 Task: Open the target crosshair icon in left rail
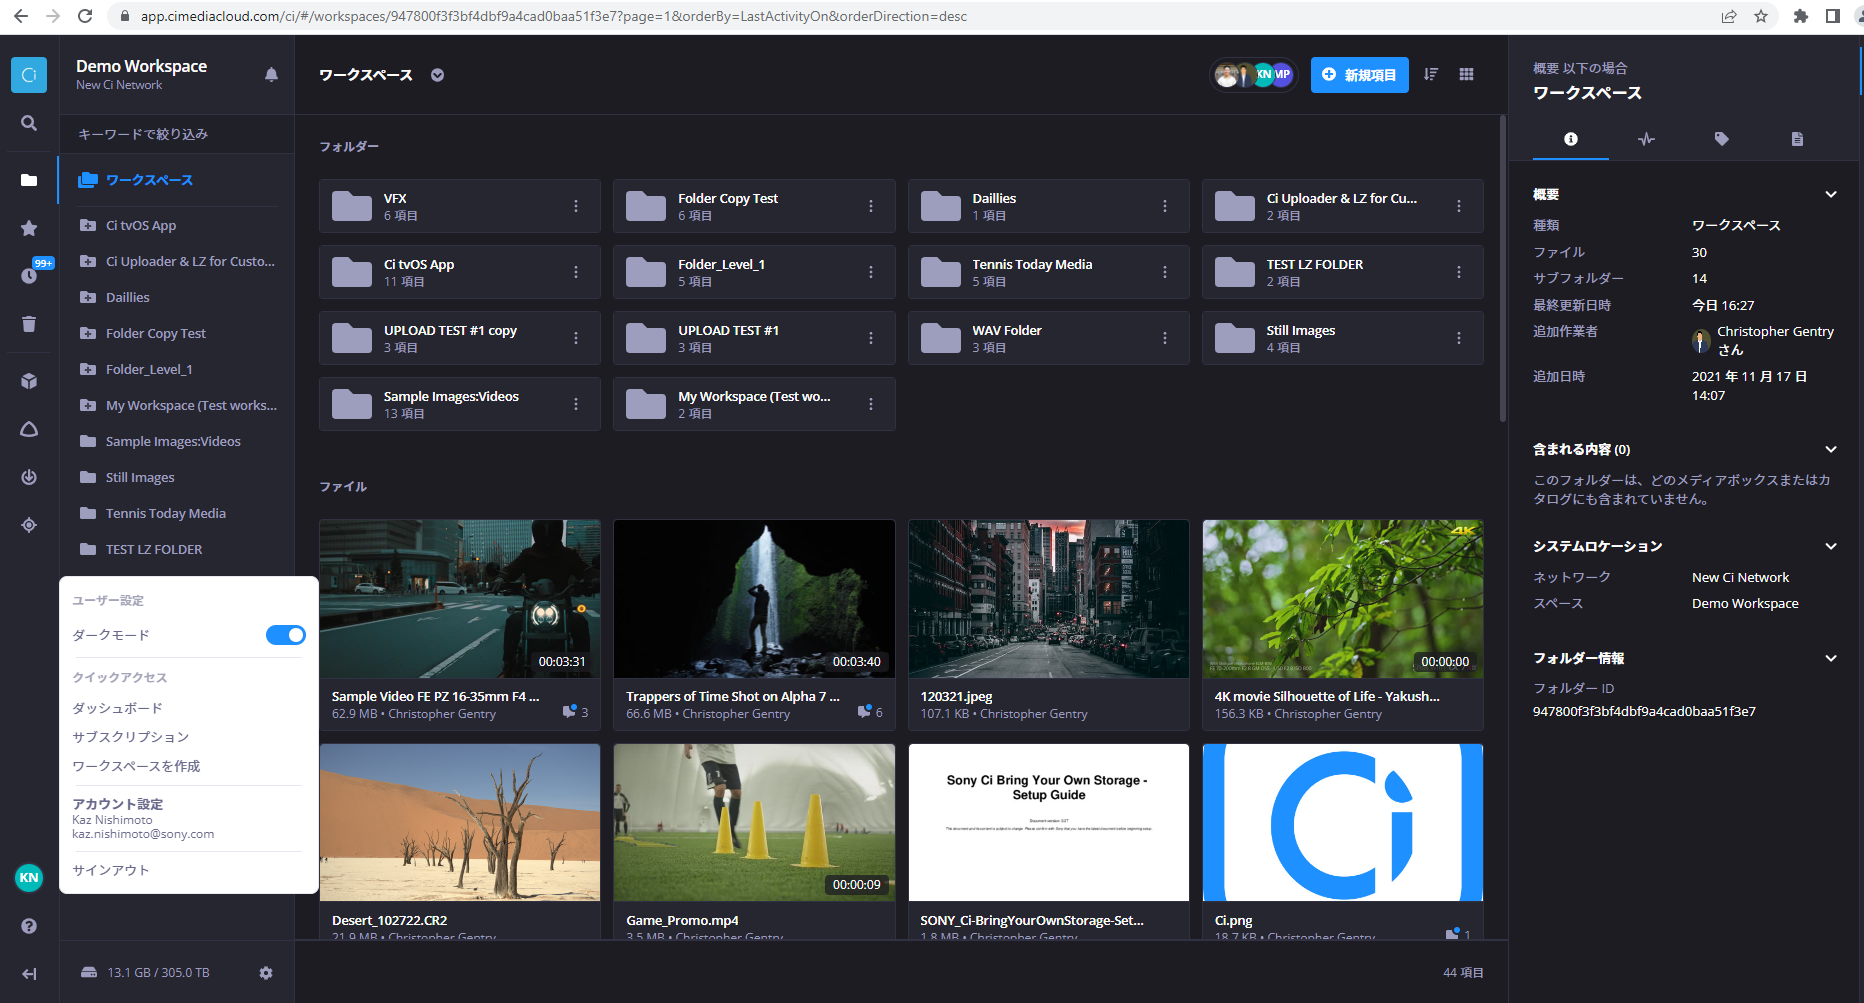point(29,525)
